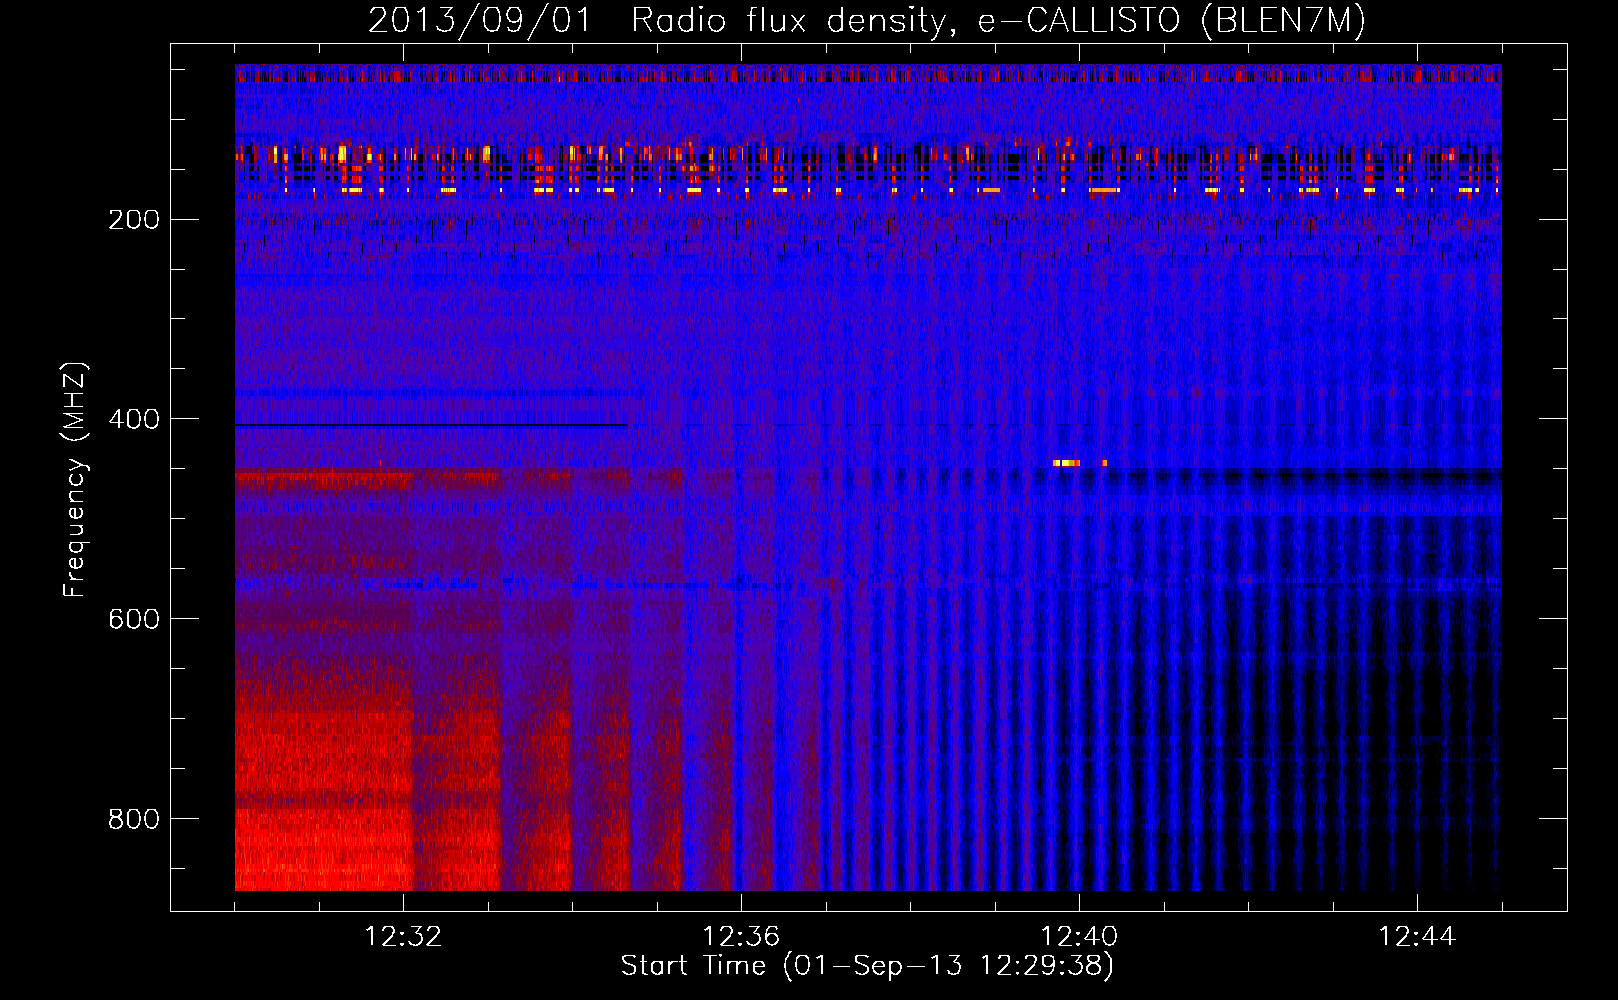Click the bright yellow burst near 450 MHz
Image resolution: width=1618 pixels, height=1000 pixels.
(x=1067, y=463)
